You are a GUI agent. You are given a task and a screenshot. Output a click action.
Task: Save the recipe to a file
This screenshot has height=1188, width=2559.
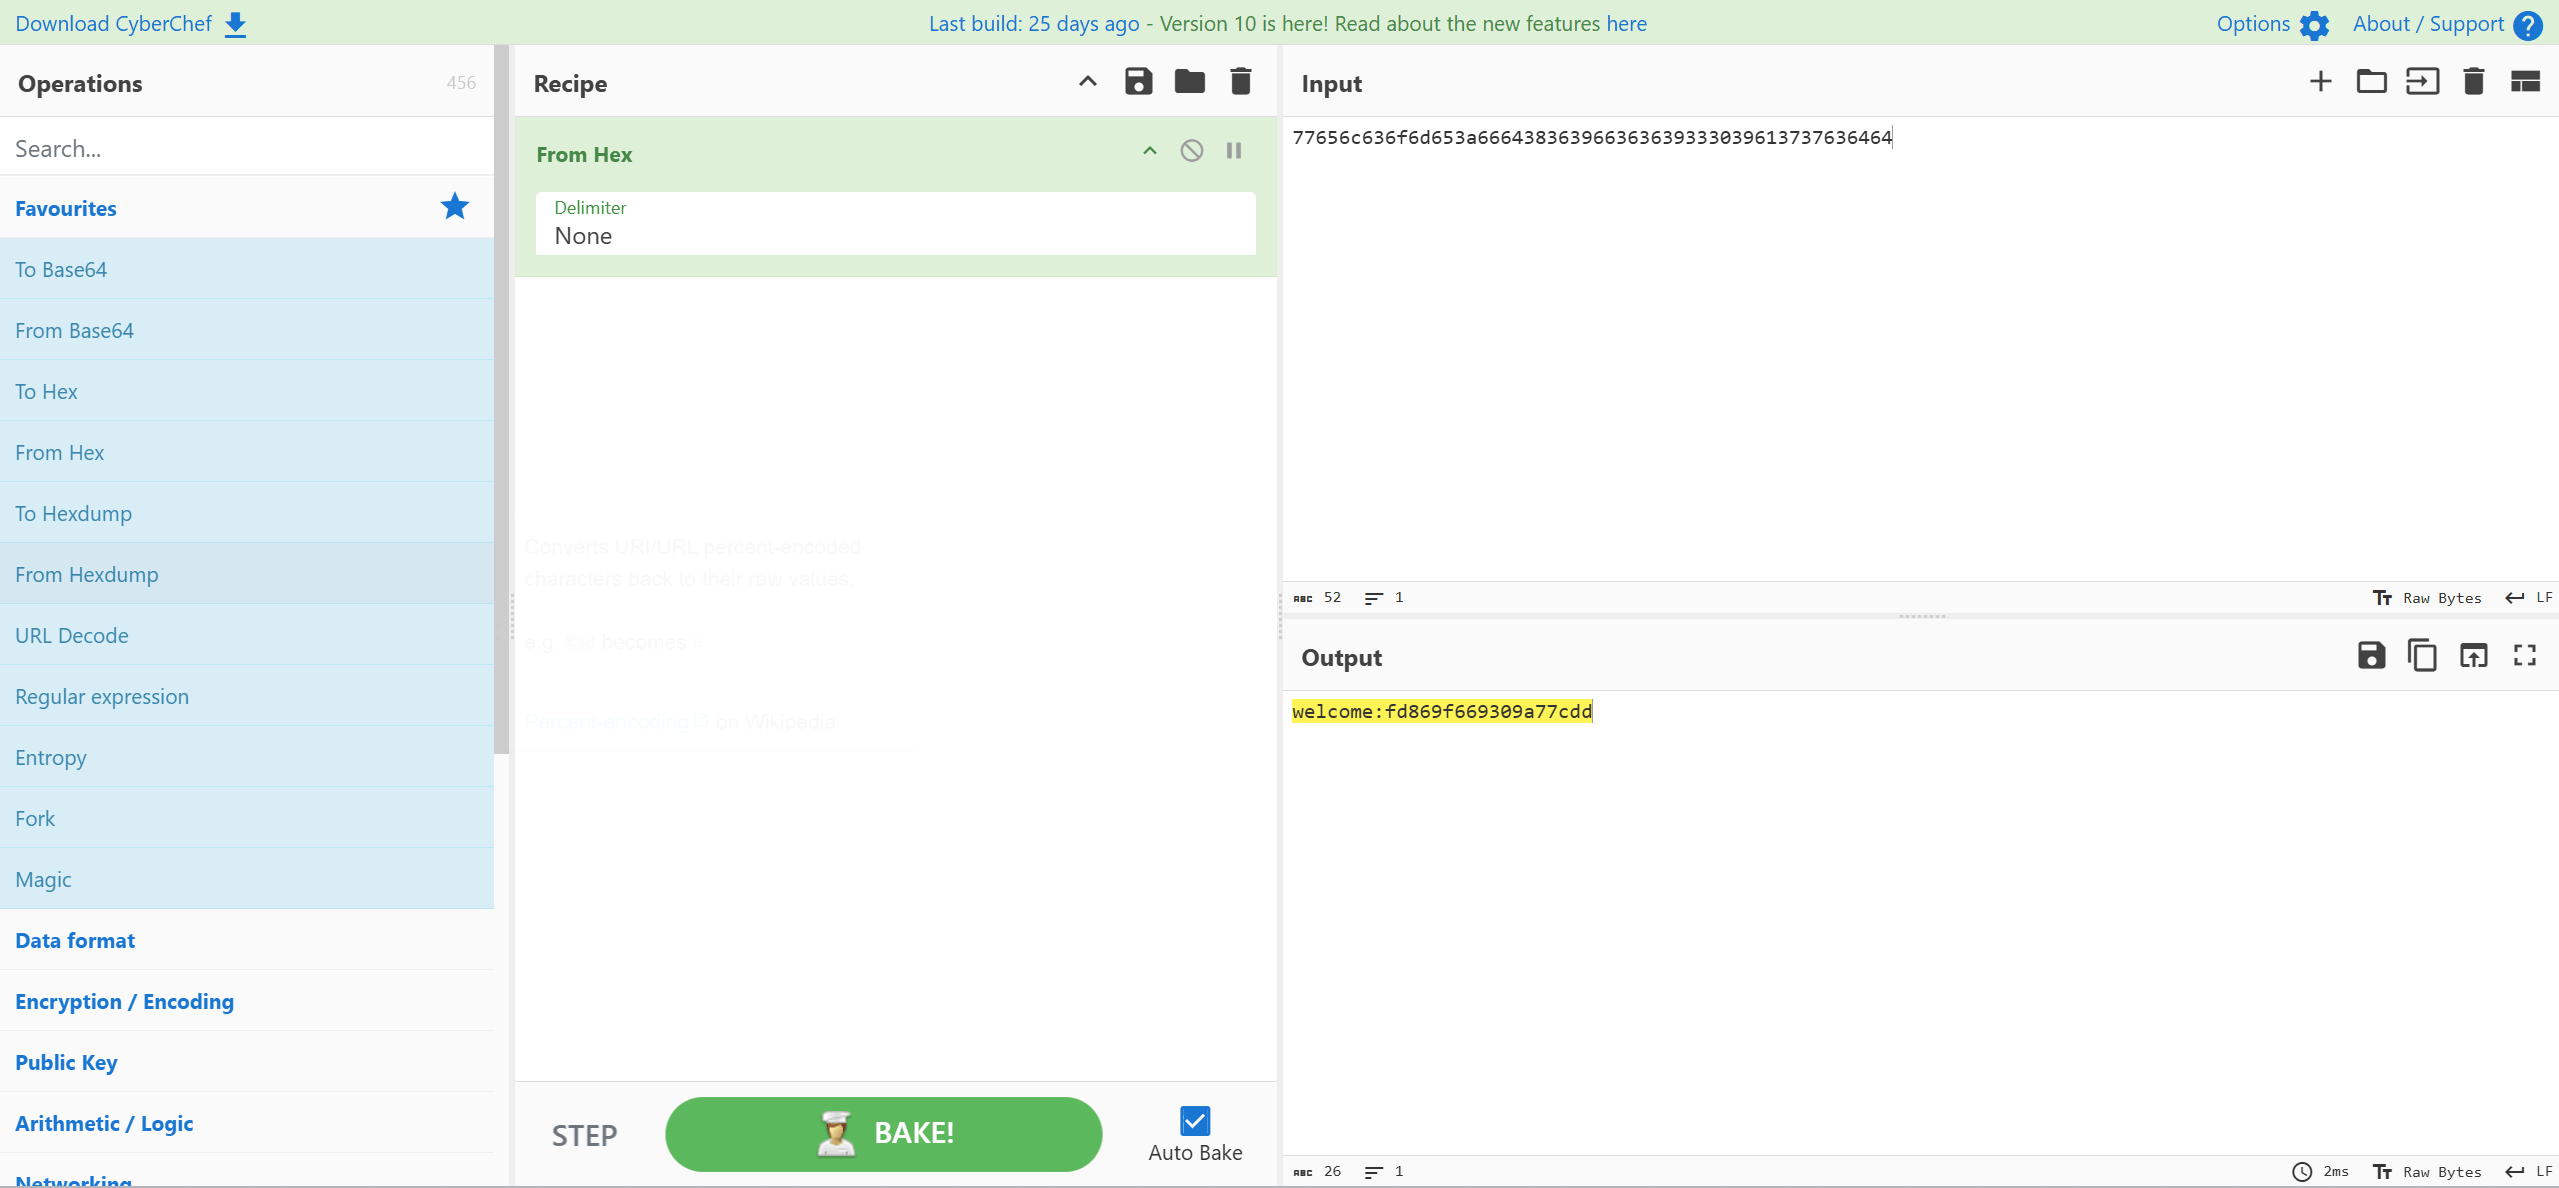(1137, 81)
